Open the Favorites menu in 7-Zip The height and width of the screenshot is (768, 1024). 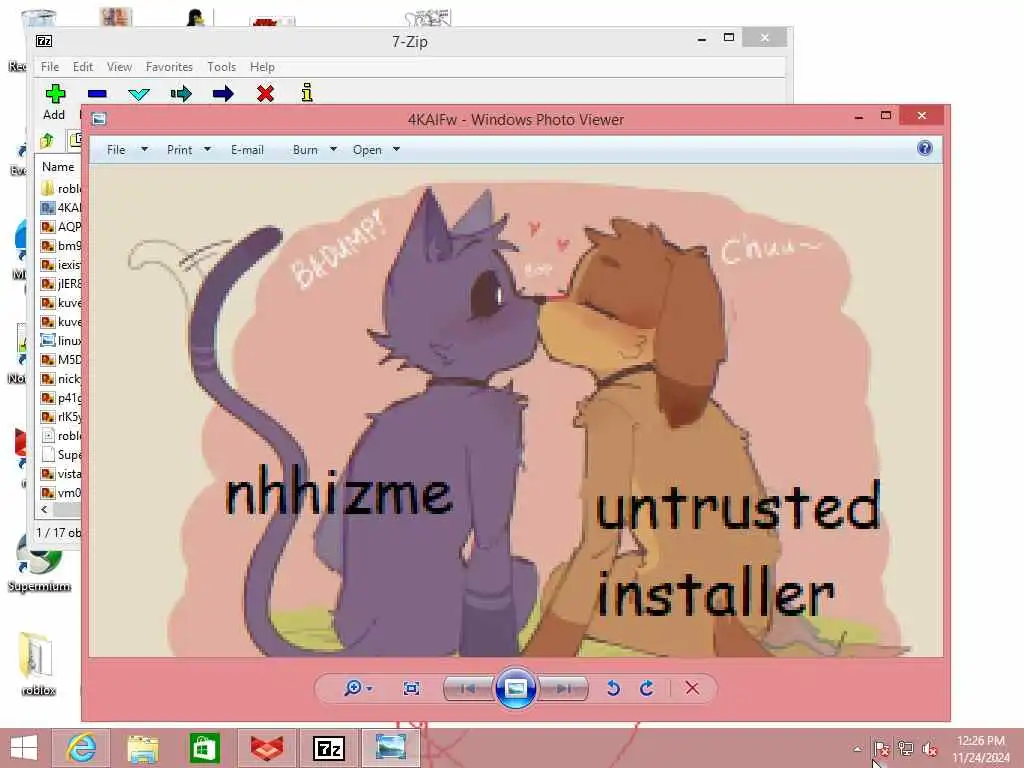point(169,67)
